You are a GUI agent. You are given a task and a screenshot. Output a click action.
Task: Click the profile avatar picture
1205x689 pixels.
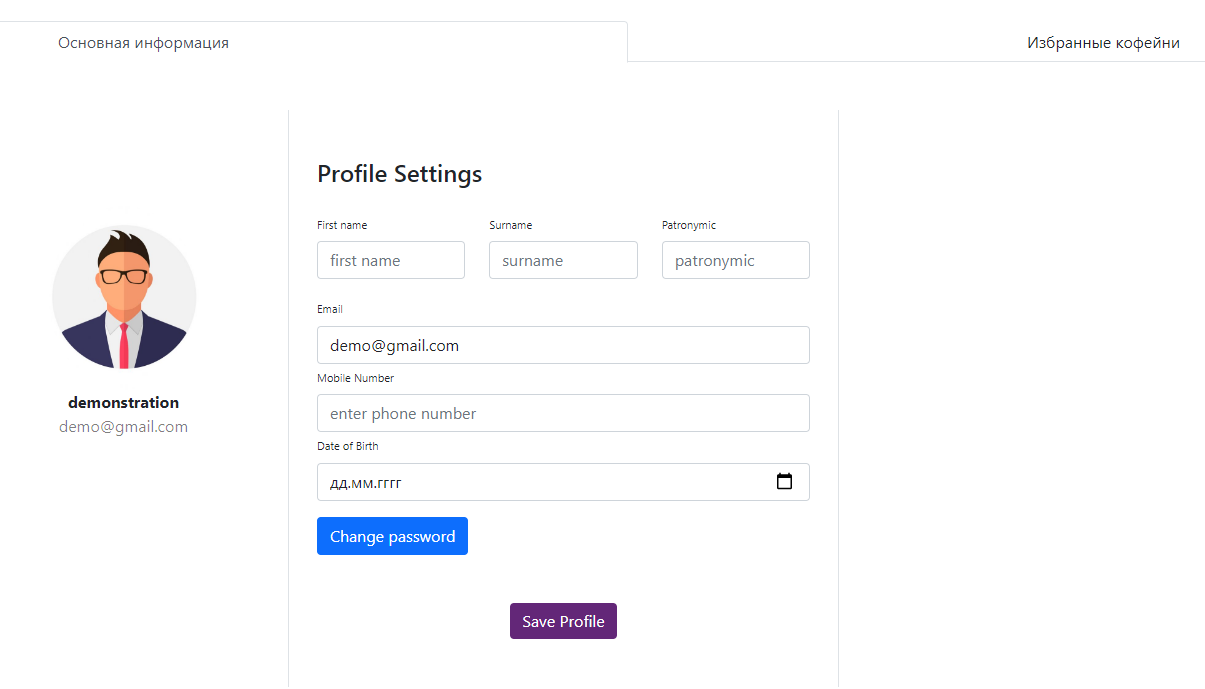(124, 297)
